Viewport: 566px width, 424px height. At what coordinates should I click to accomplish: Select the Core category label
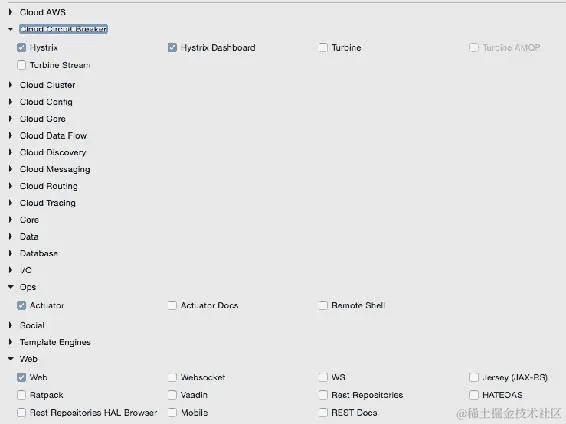click(x=29, y=220)
